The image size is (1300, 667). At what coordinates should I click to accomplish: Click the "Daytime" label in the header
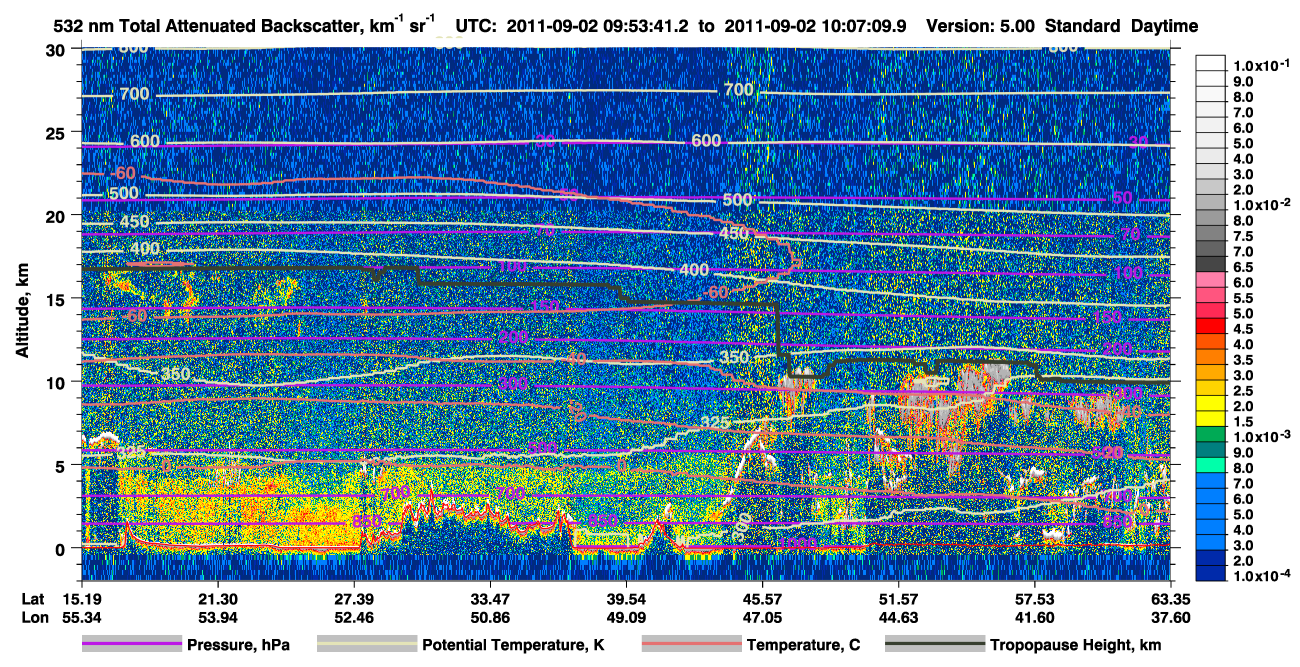coord(1165,26)
